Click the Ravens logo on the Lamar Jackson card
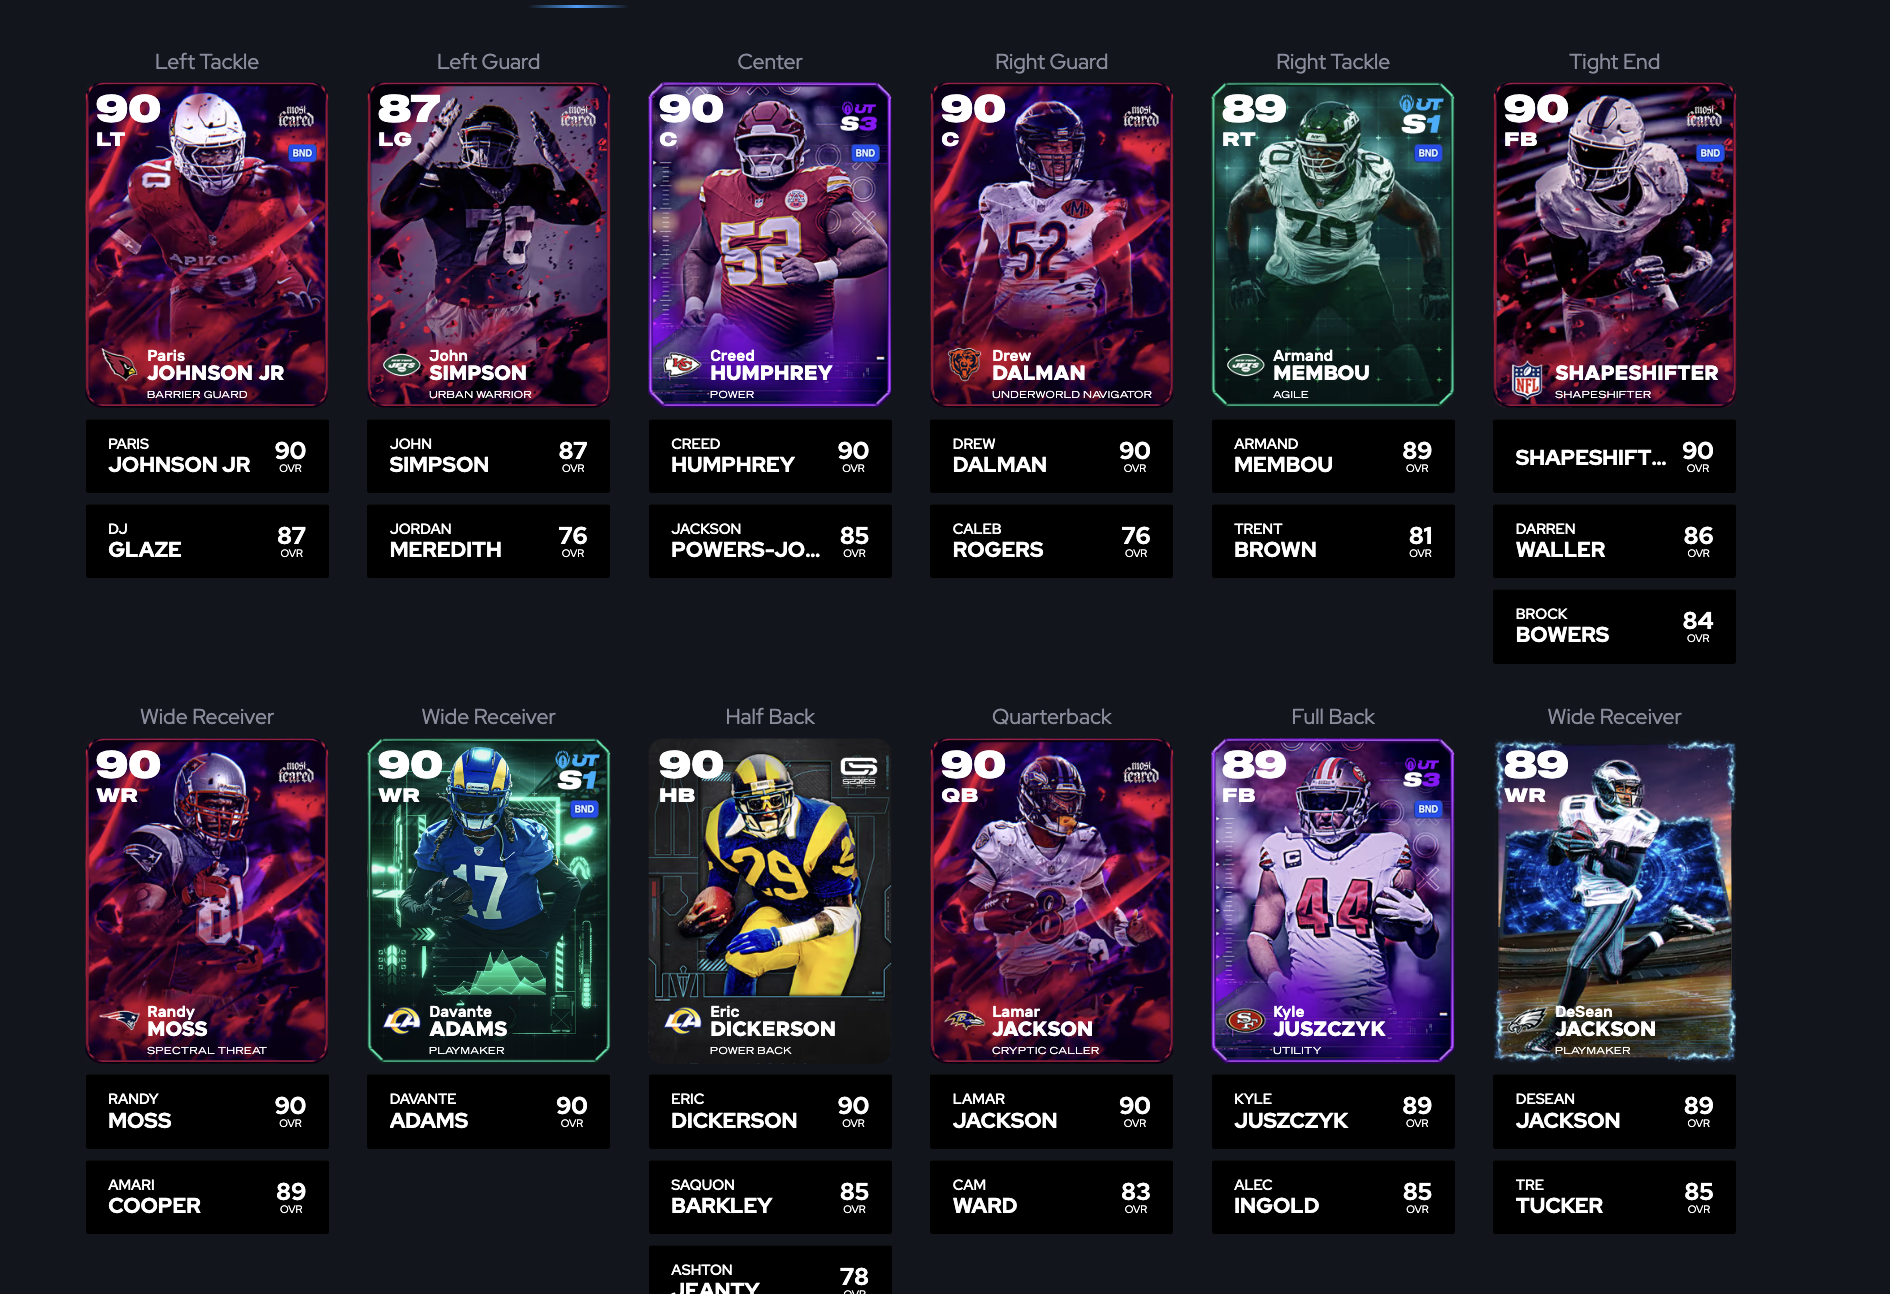The width and height of the screenshot is (1890, 1294). pyautogui.click(x=964, y=1020)
